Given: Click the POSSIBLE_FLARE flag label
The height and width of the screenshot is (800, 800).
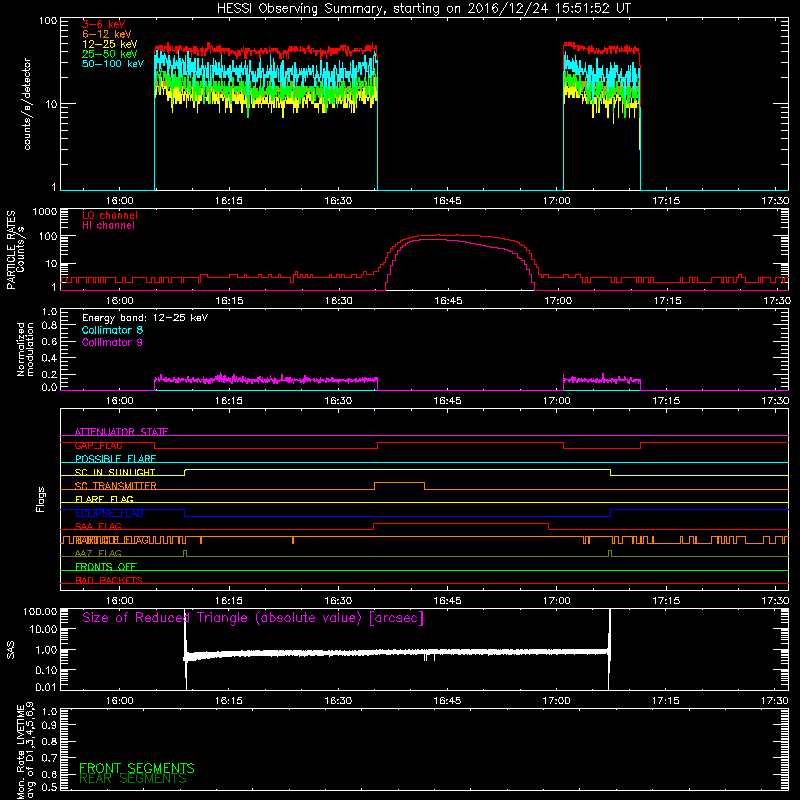Looking at the screenshot, I should tap(115, 459).
